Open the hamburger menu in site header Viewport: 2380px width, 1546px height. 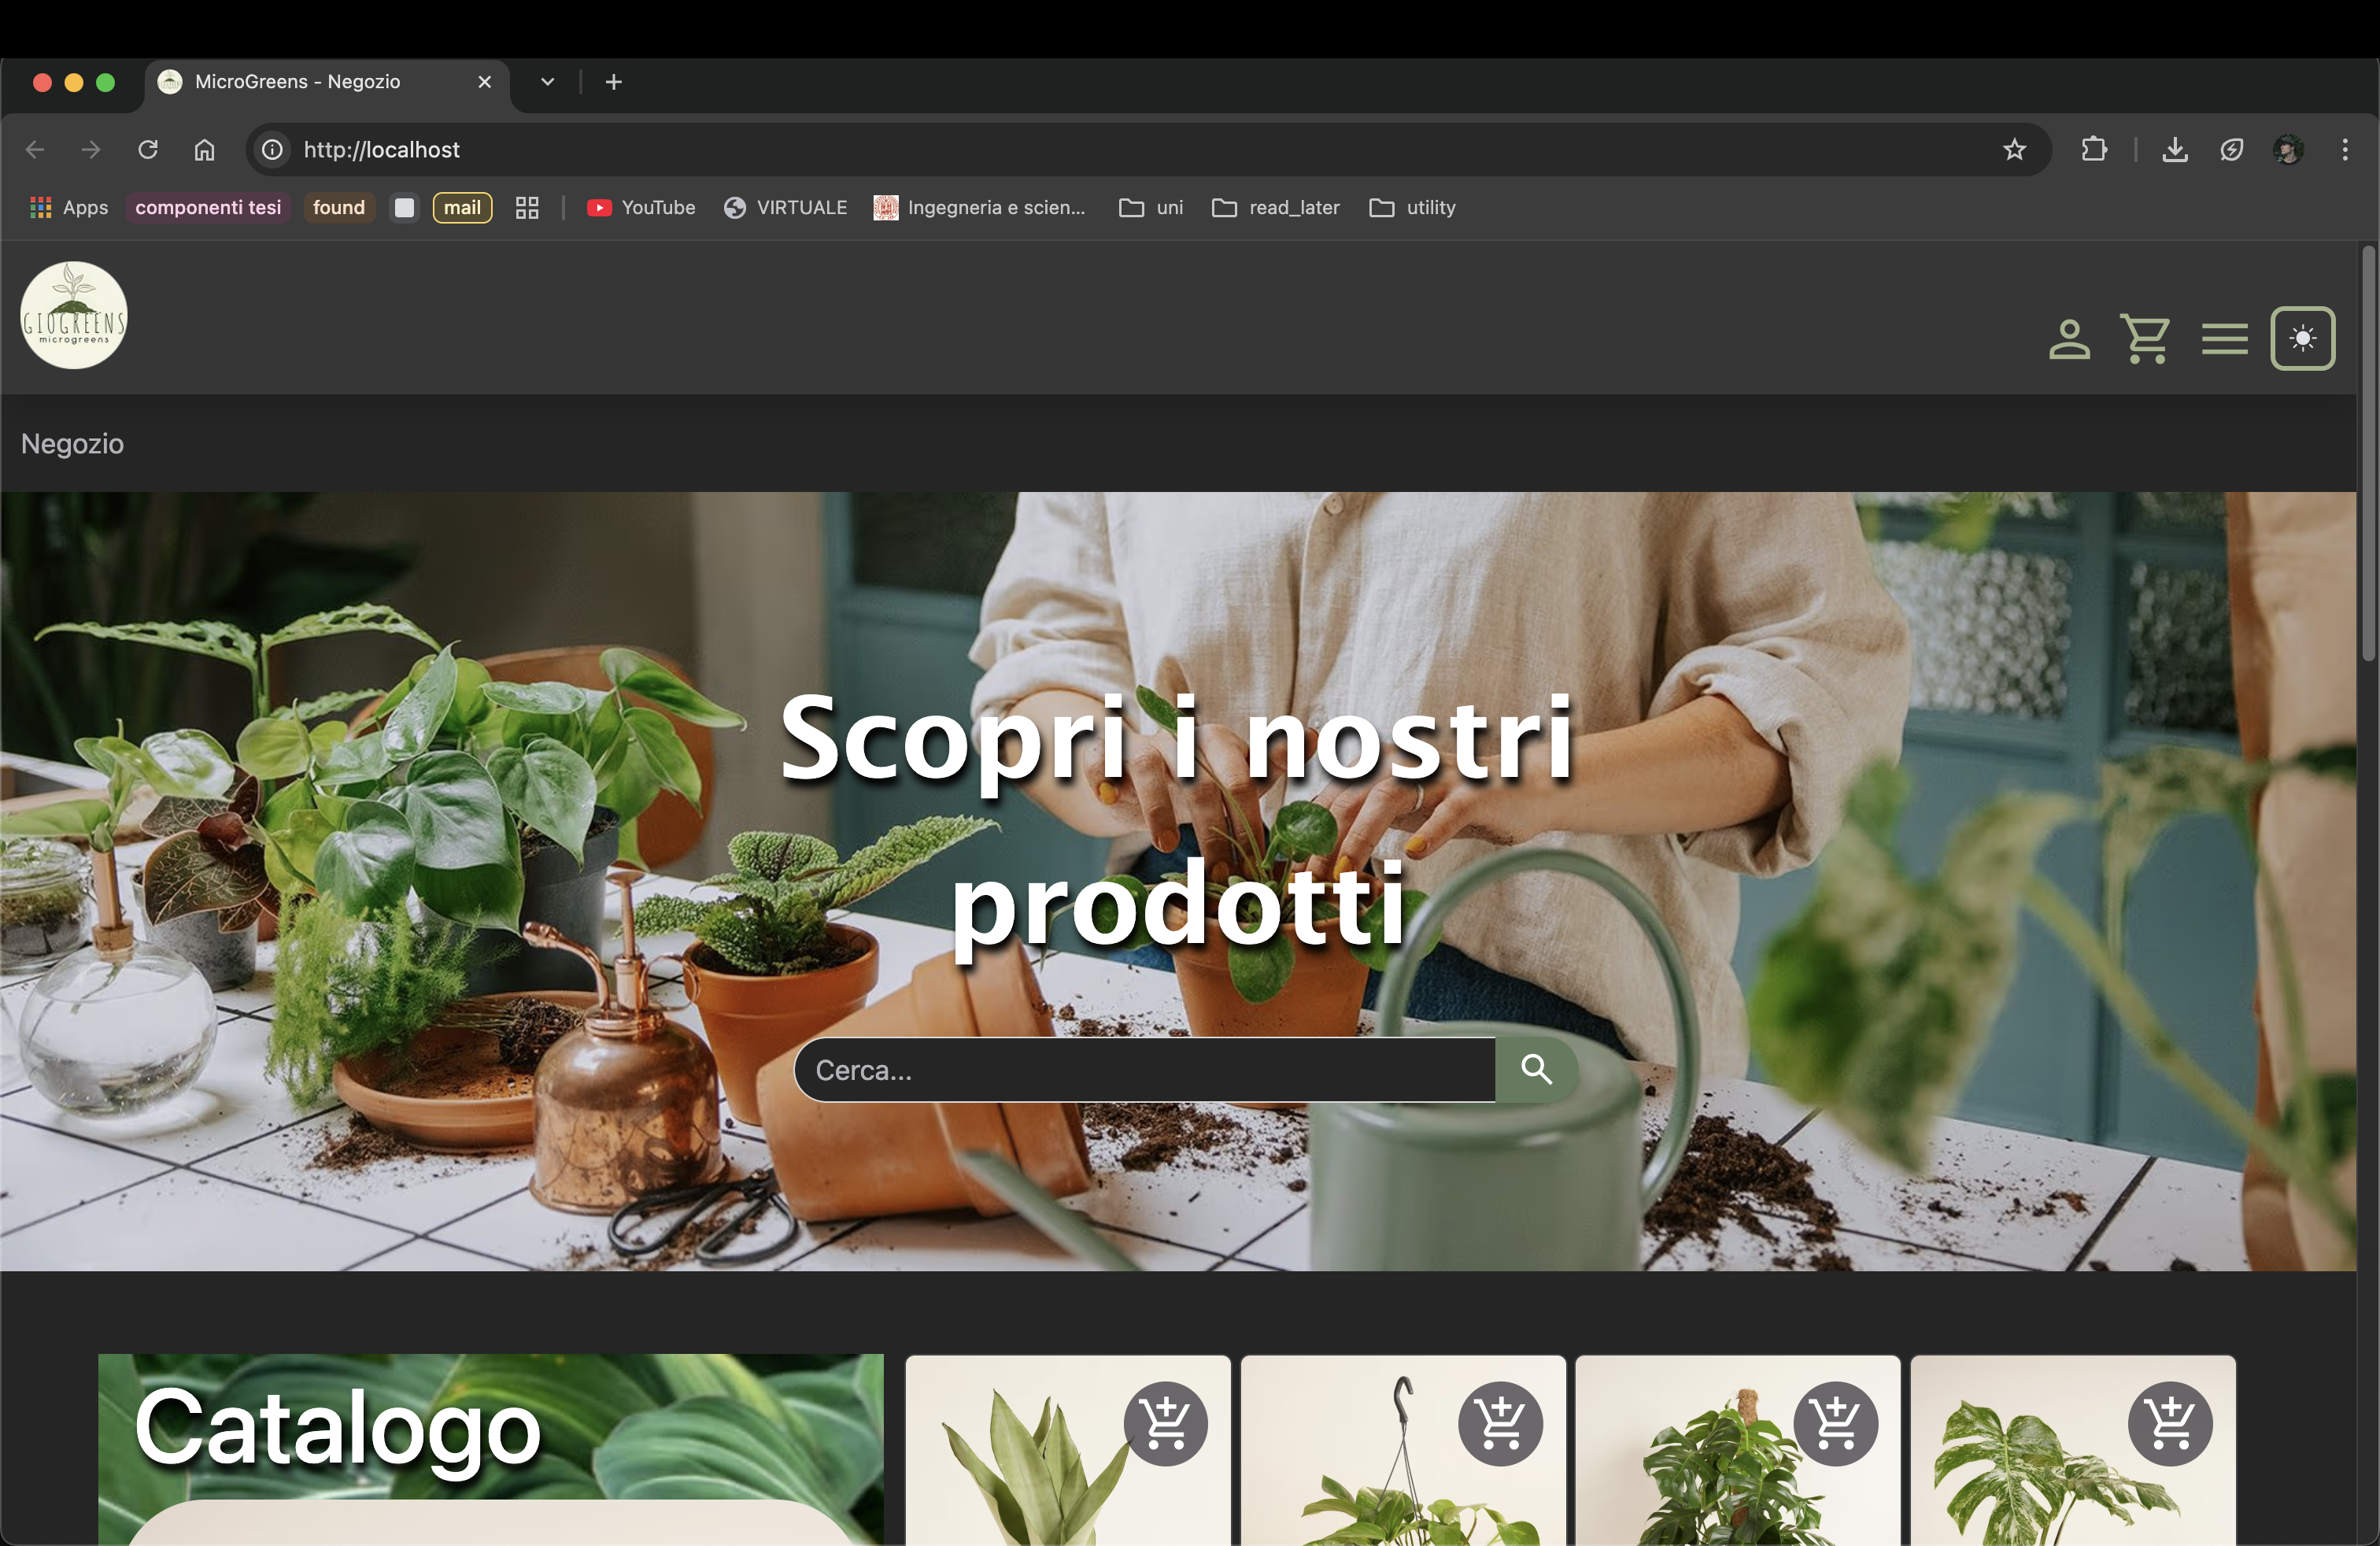[x=2224, y=339]
